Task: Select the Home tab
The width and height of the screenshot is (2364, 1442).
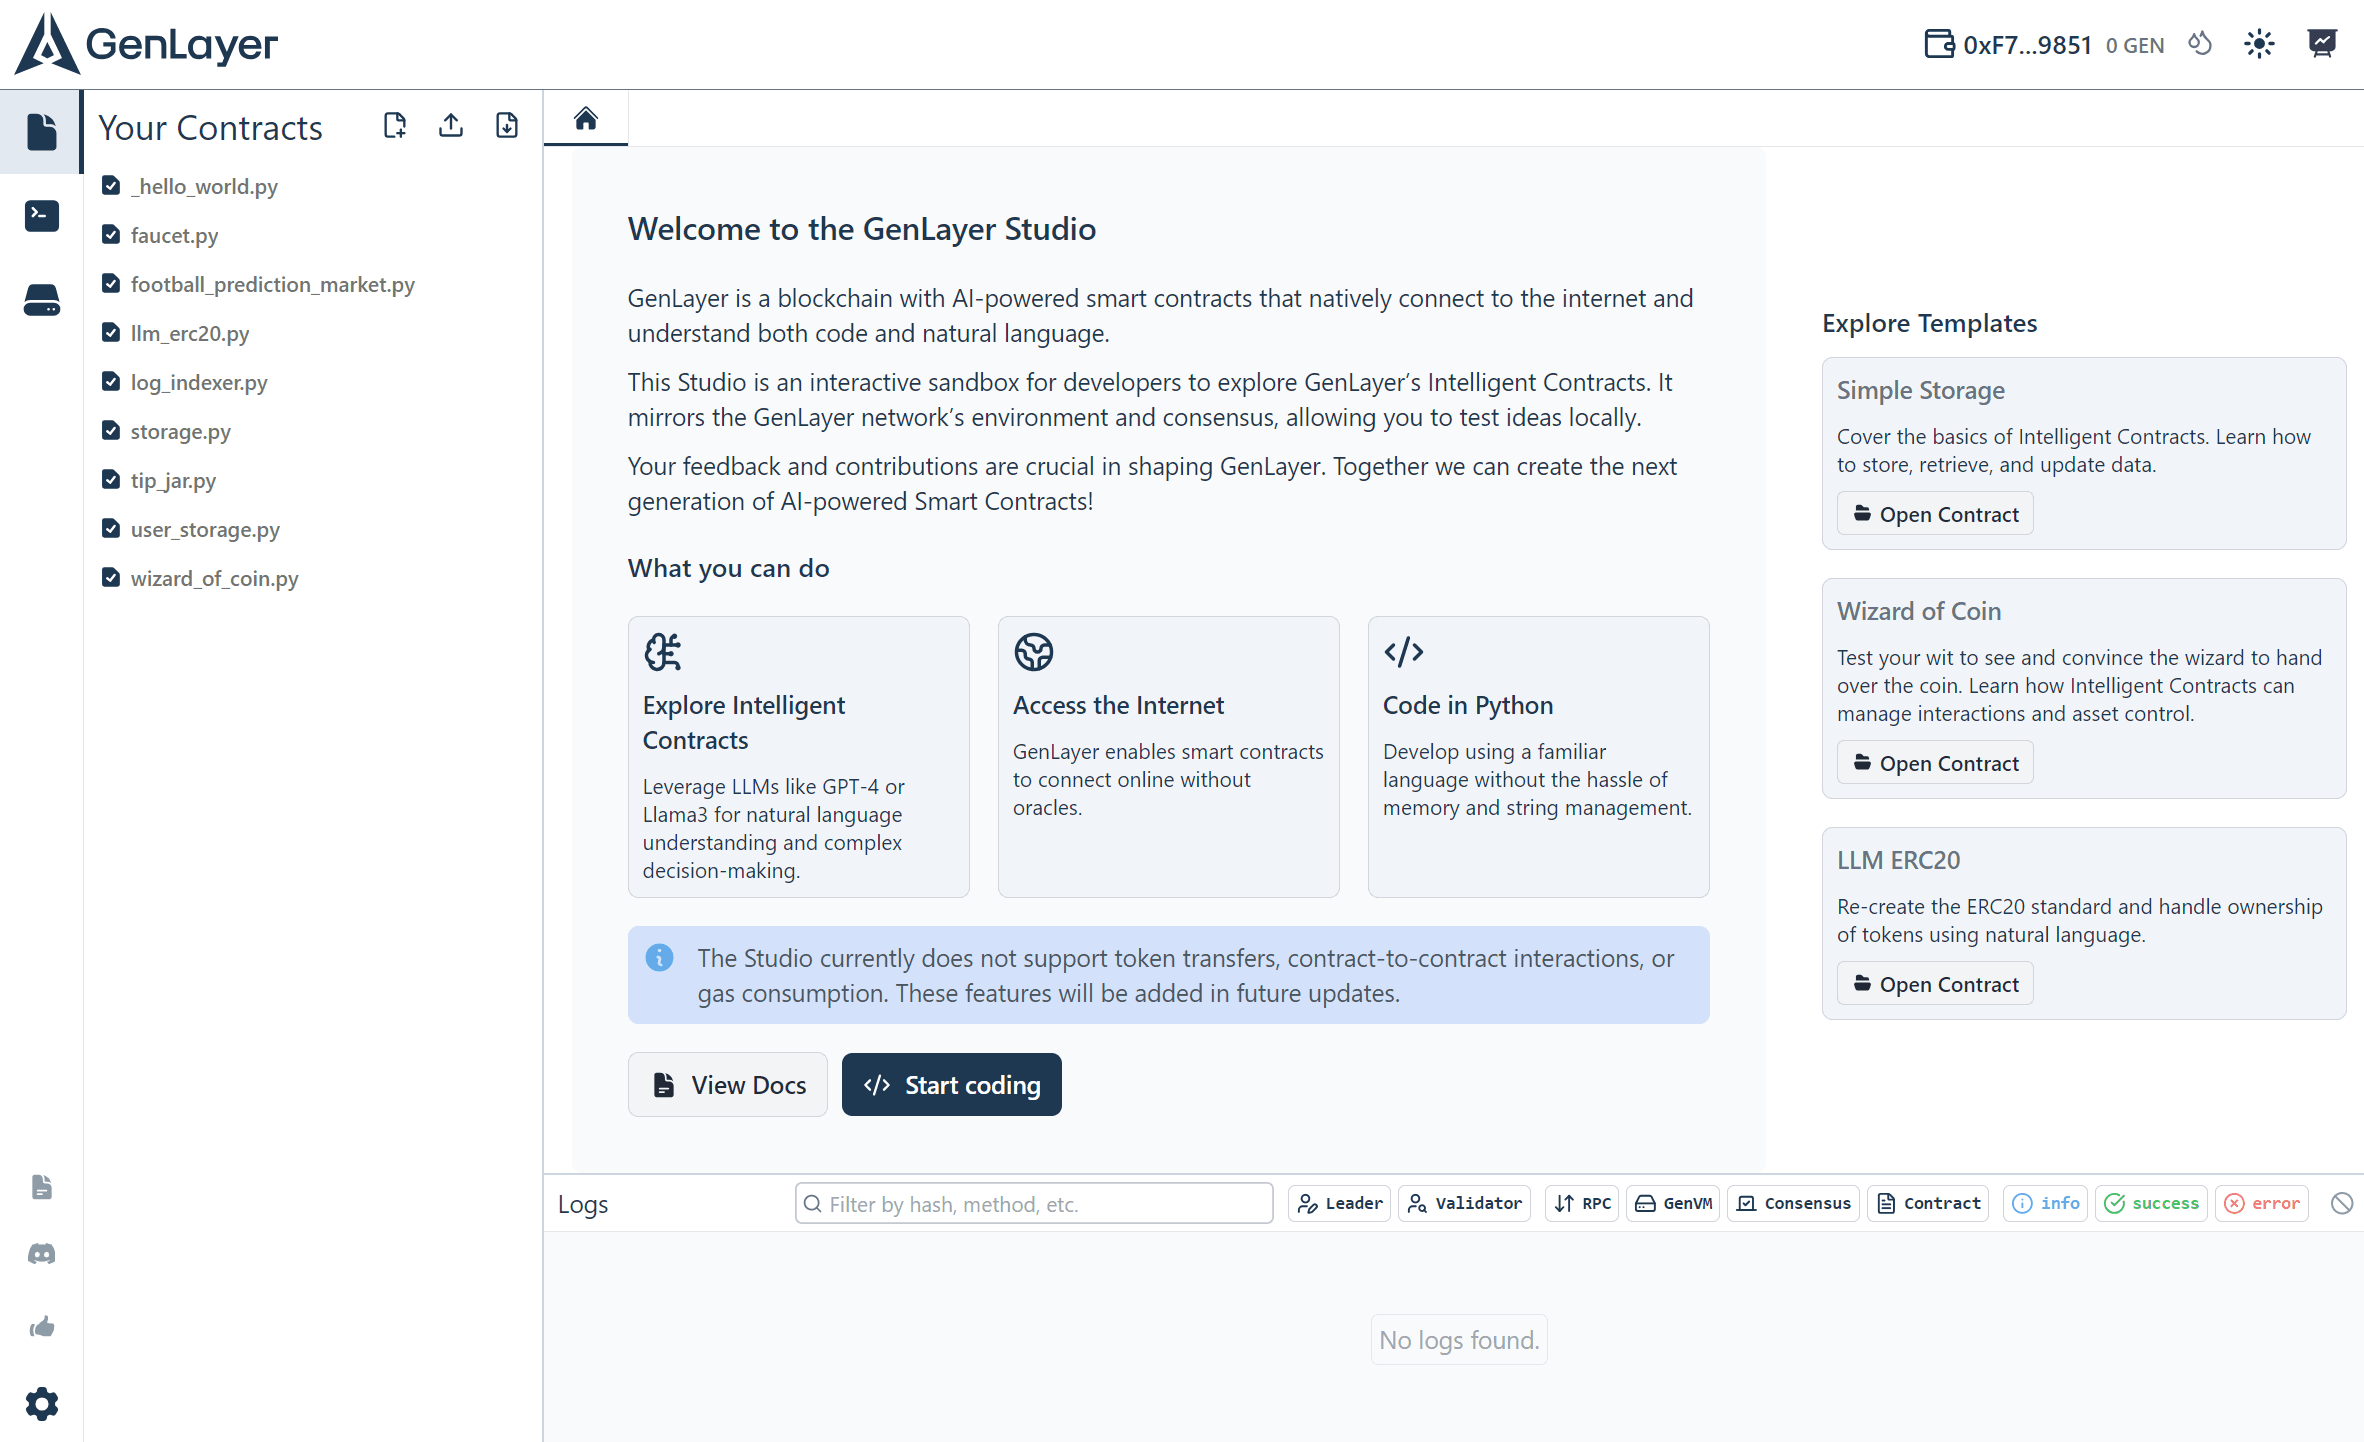Action: (586, 119)
